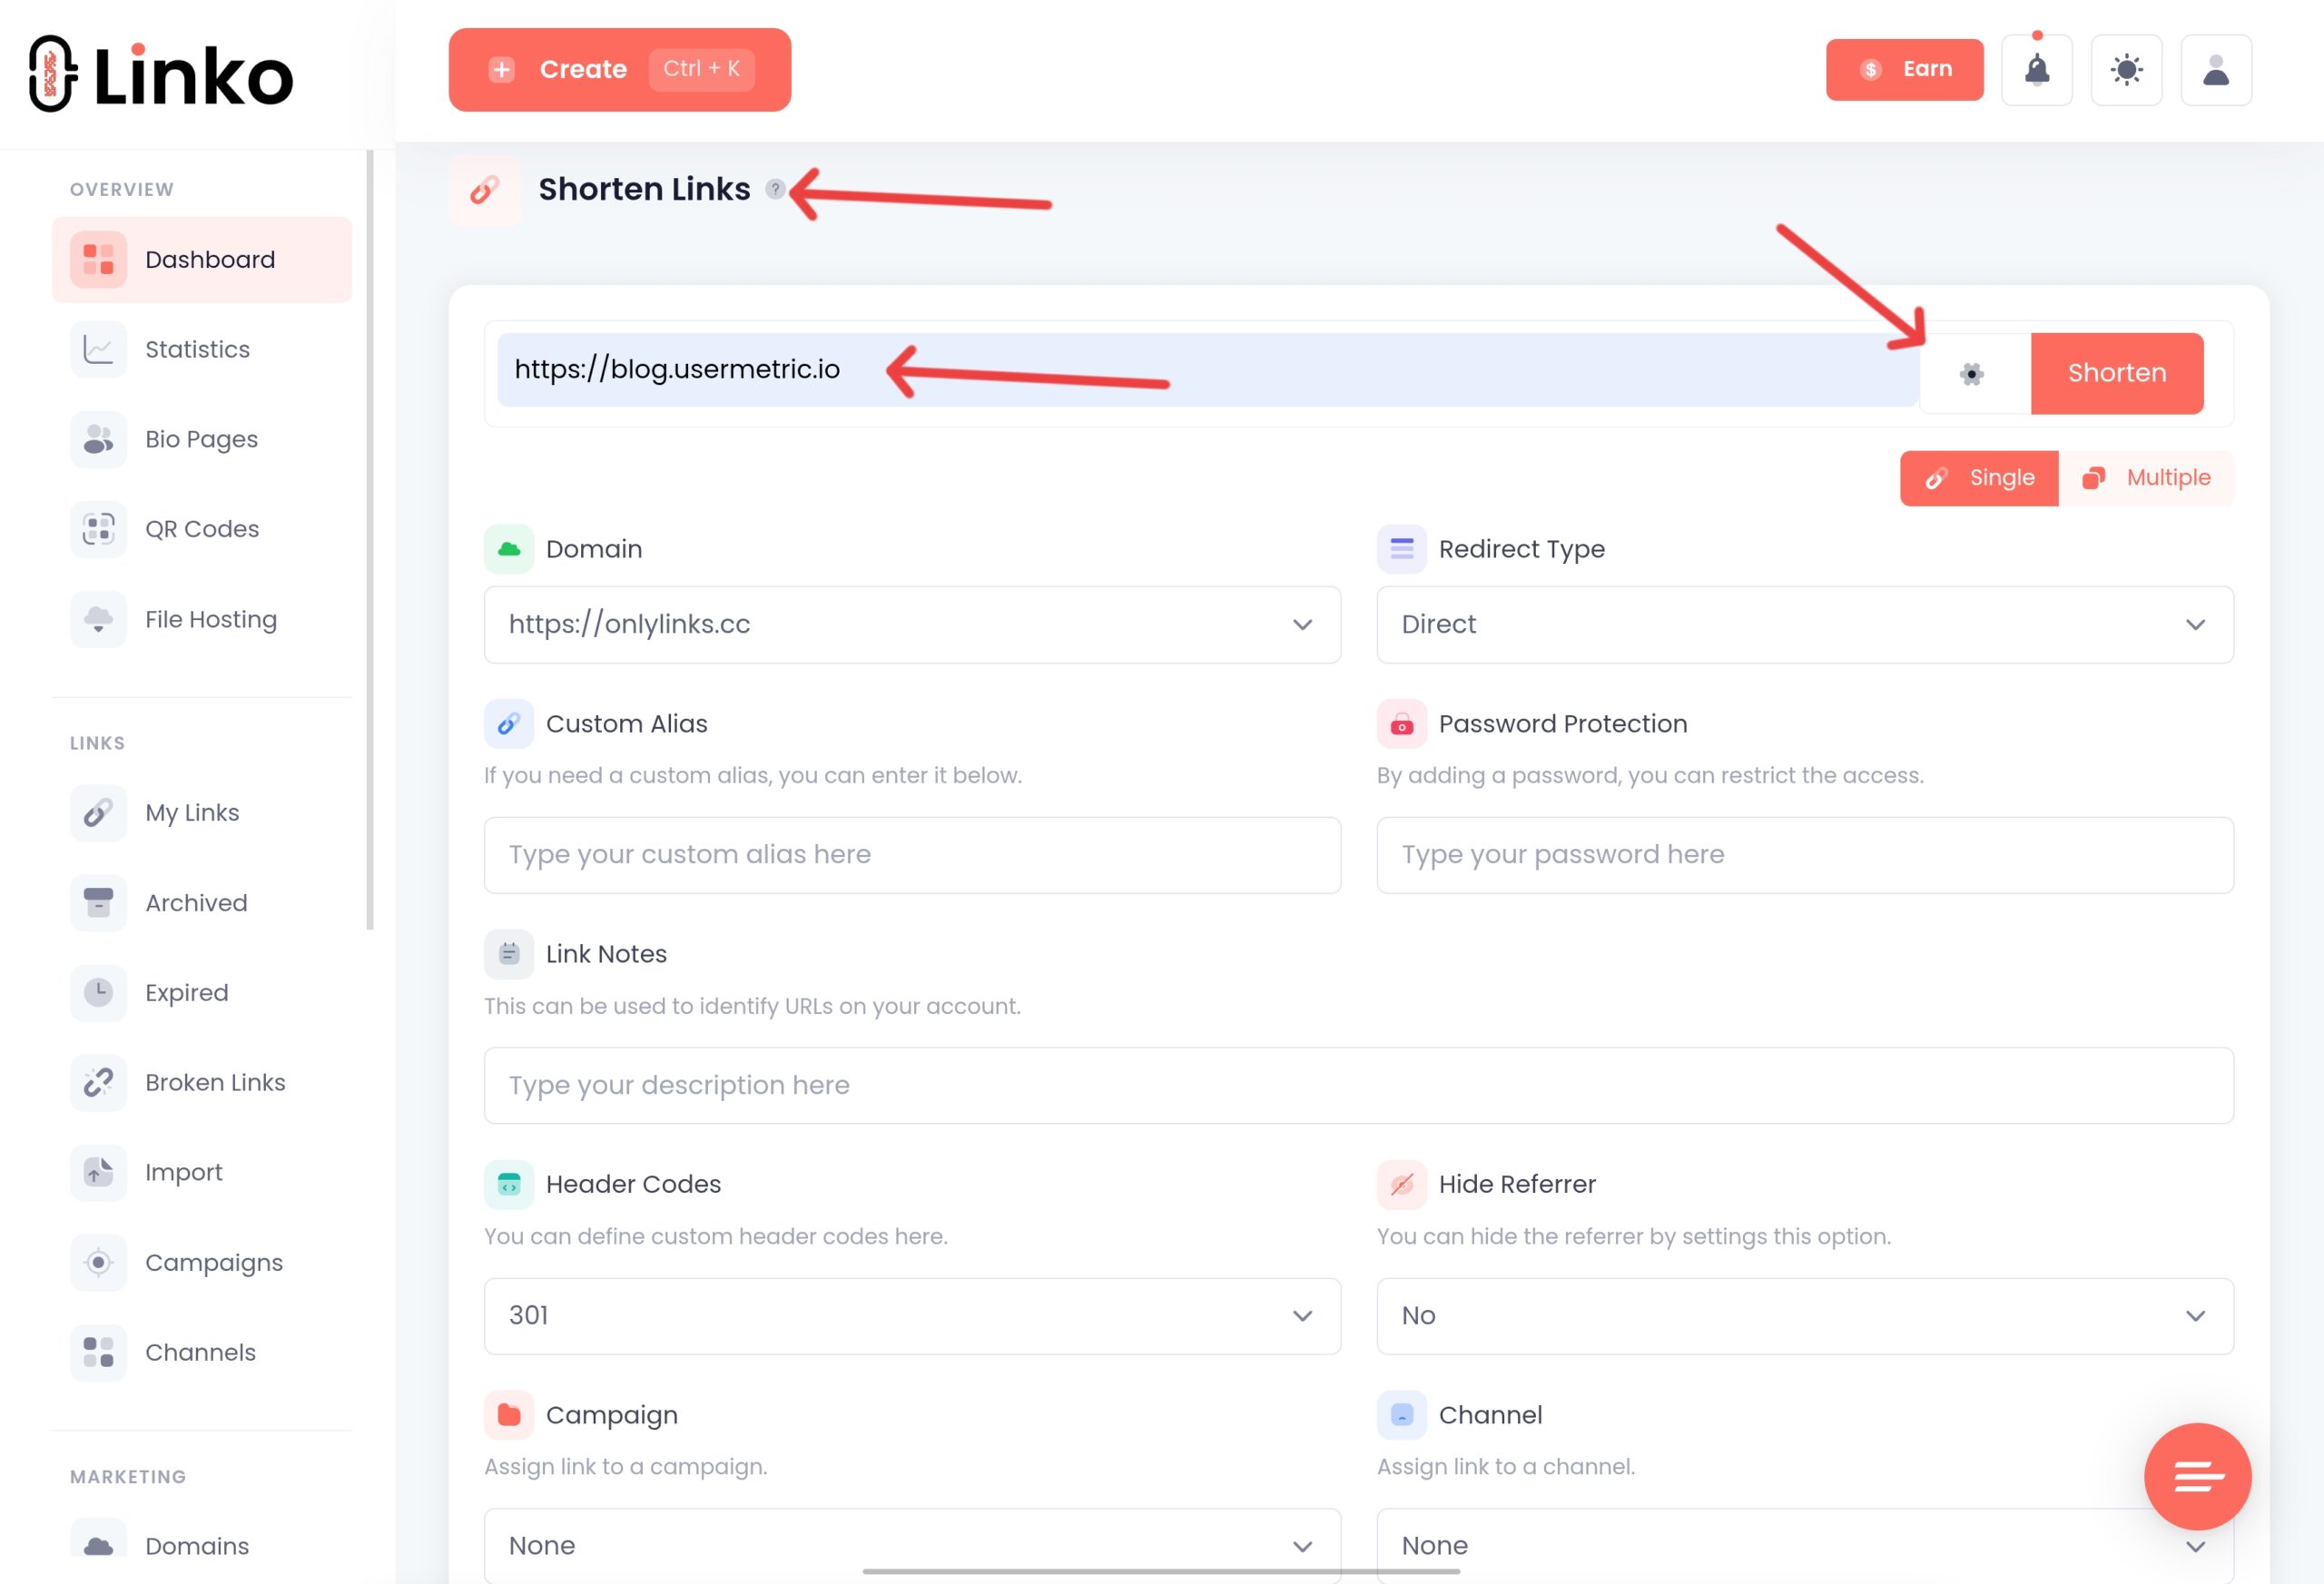
Task: Click the Create button
Action: click(619, 69)
